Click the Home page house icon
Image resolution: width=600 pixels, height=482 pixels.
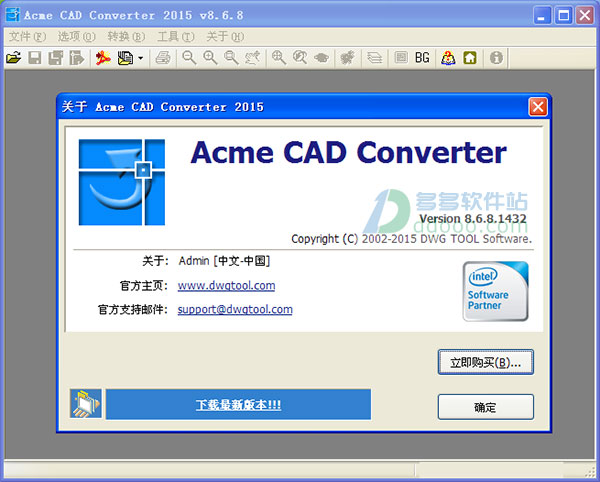tap(470, 58)
